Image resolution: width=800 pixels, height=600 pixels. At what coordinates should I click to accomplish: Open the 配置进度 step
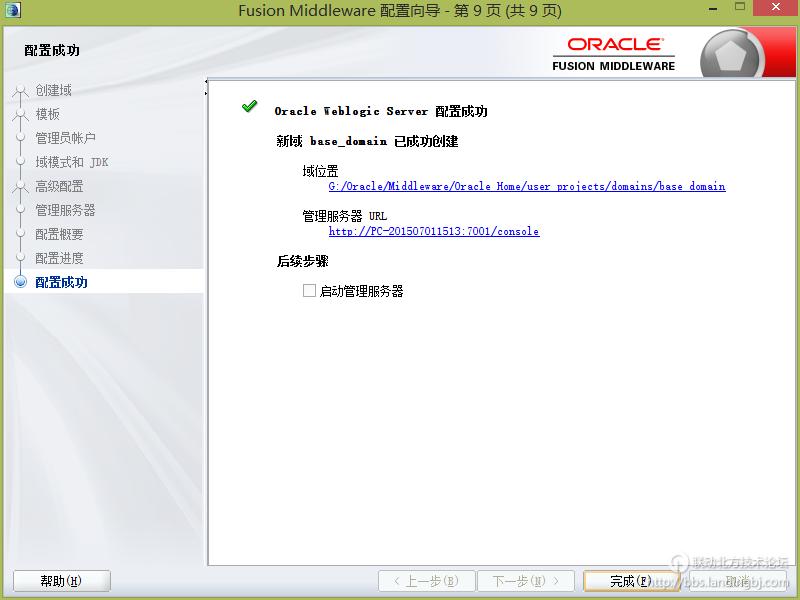[60, 258]
